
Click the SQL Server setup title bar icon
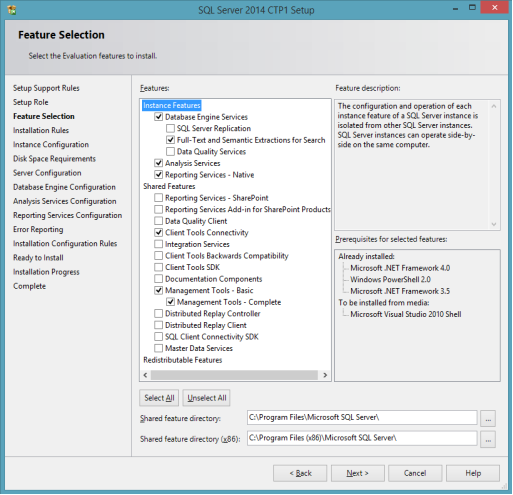(x=12, y=10)
